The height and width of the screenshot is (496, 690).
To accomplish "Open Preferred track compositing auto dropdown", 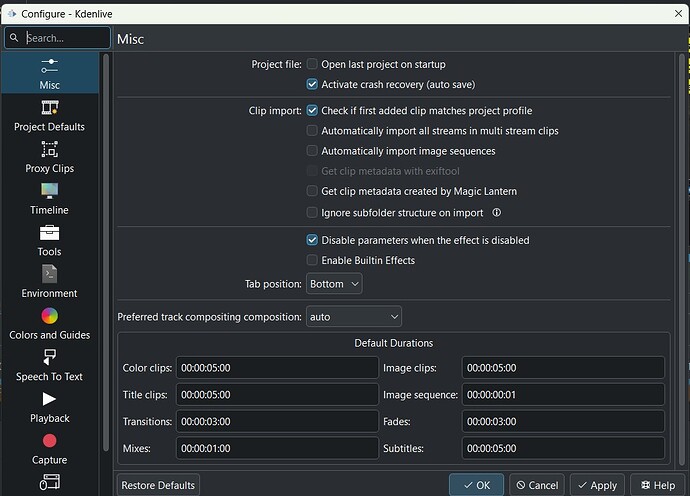I will (x=354, y=316).
